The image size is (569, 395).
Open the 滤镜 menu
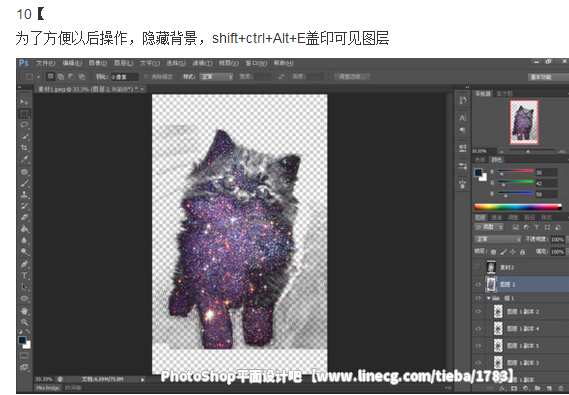pyautogui.click(x=202, y=63)
